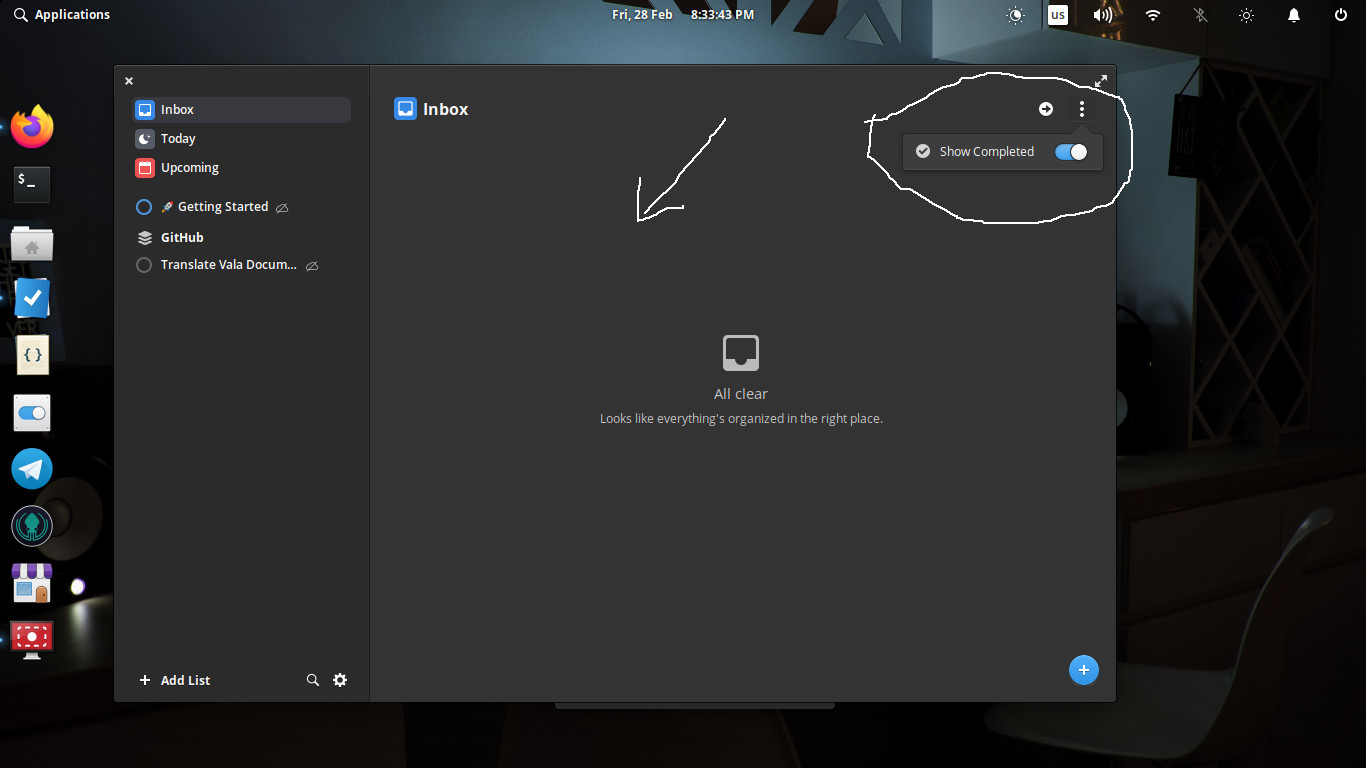Click the Today moon icon

144,139
